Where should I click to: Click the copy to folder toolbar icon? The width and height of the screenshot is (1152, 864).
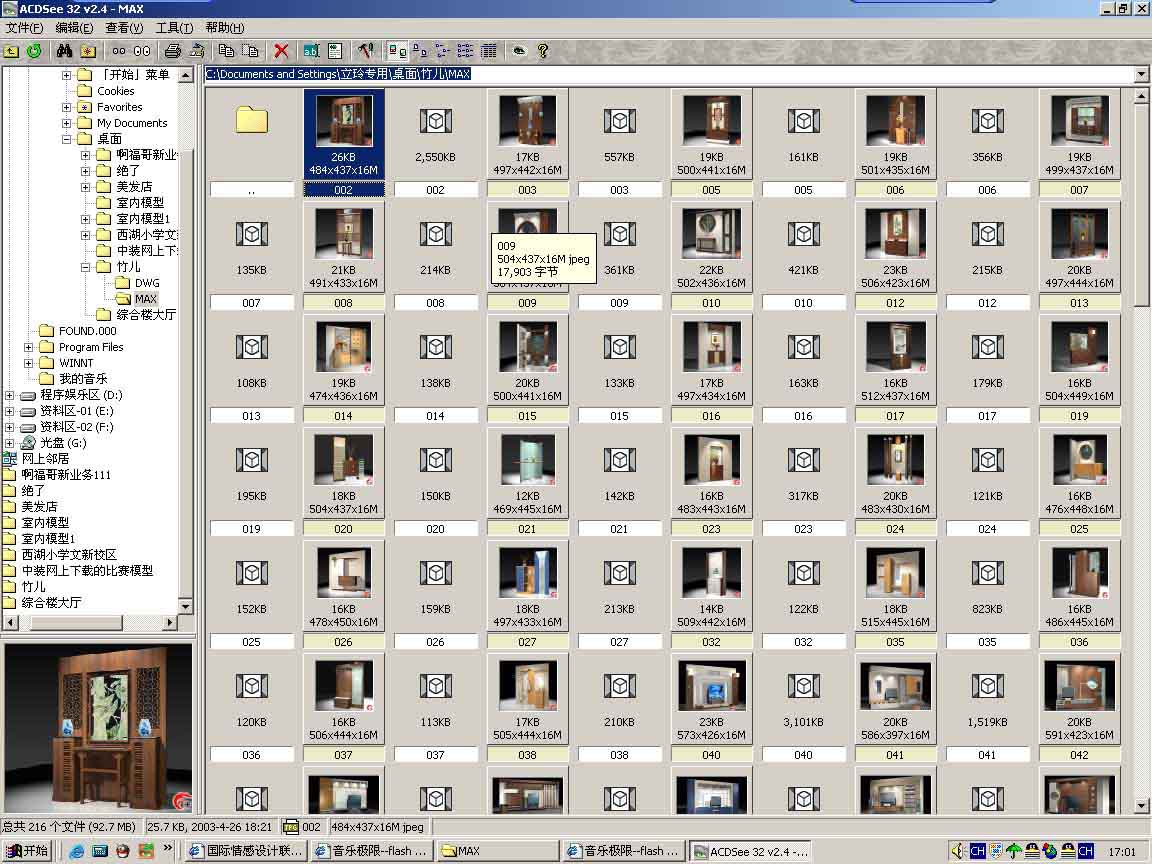(226, 51)
